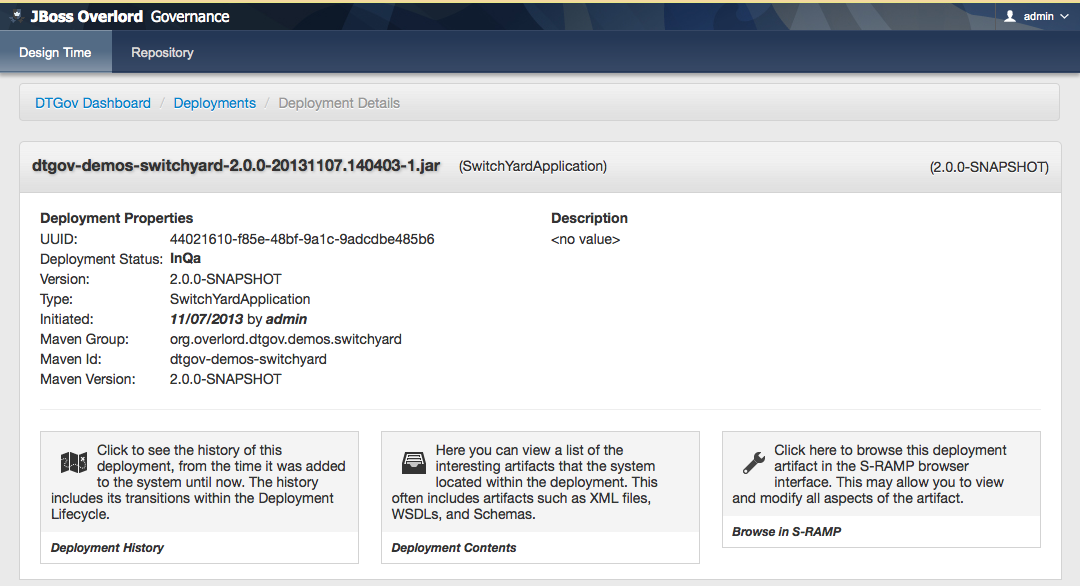Open the admin dropdown arrow
This screenshot has width=1080, height=586.
tap(1064, 17)
